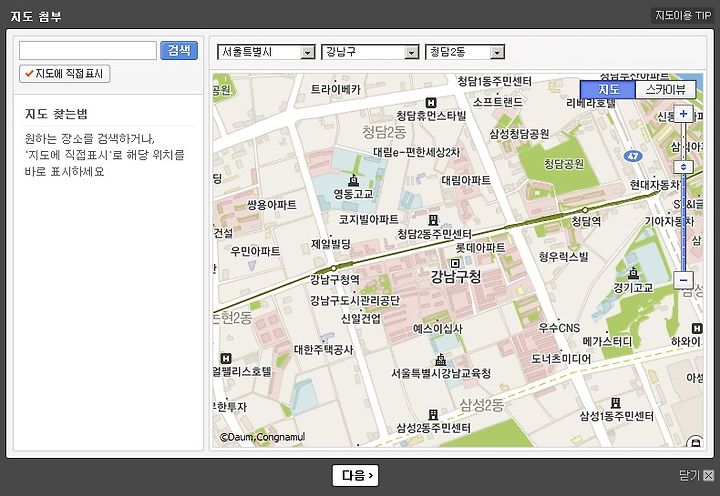Click the Daum Congnamul copyright text
Viewport: 720px width, 496px height.
coord(262,437)
